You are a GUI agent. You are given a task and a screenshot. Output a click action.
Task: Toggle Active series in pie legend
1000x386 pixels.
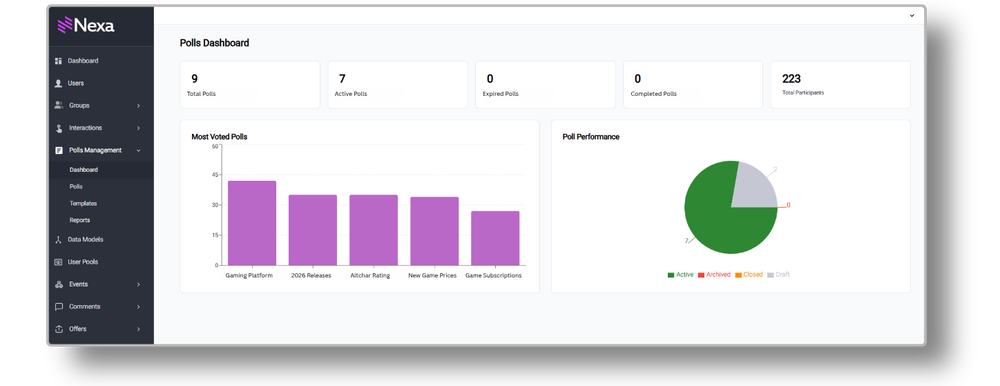[680, 275]
